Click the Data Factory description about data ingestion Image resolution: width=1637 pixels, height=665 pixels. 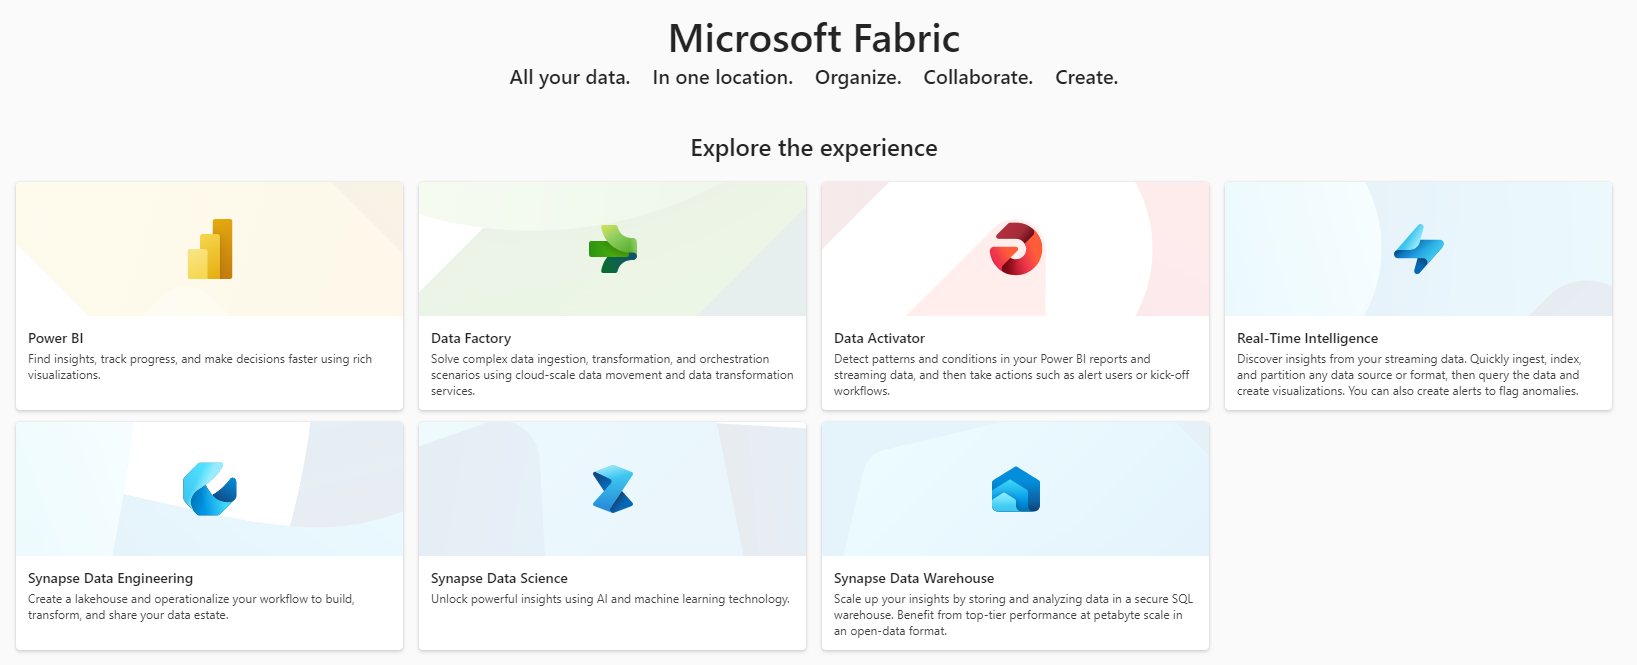[x=612, y=375]
